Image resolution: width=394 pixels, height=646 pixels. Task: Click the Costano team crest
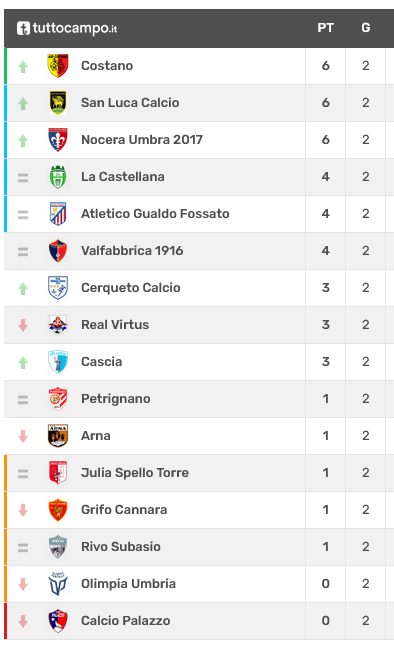(x=58, y=66)
